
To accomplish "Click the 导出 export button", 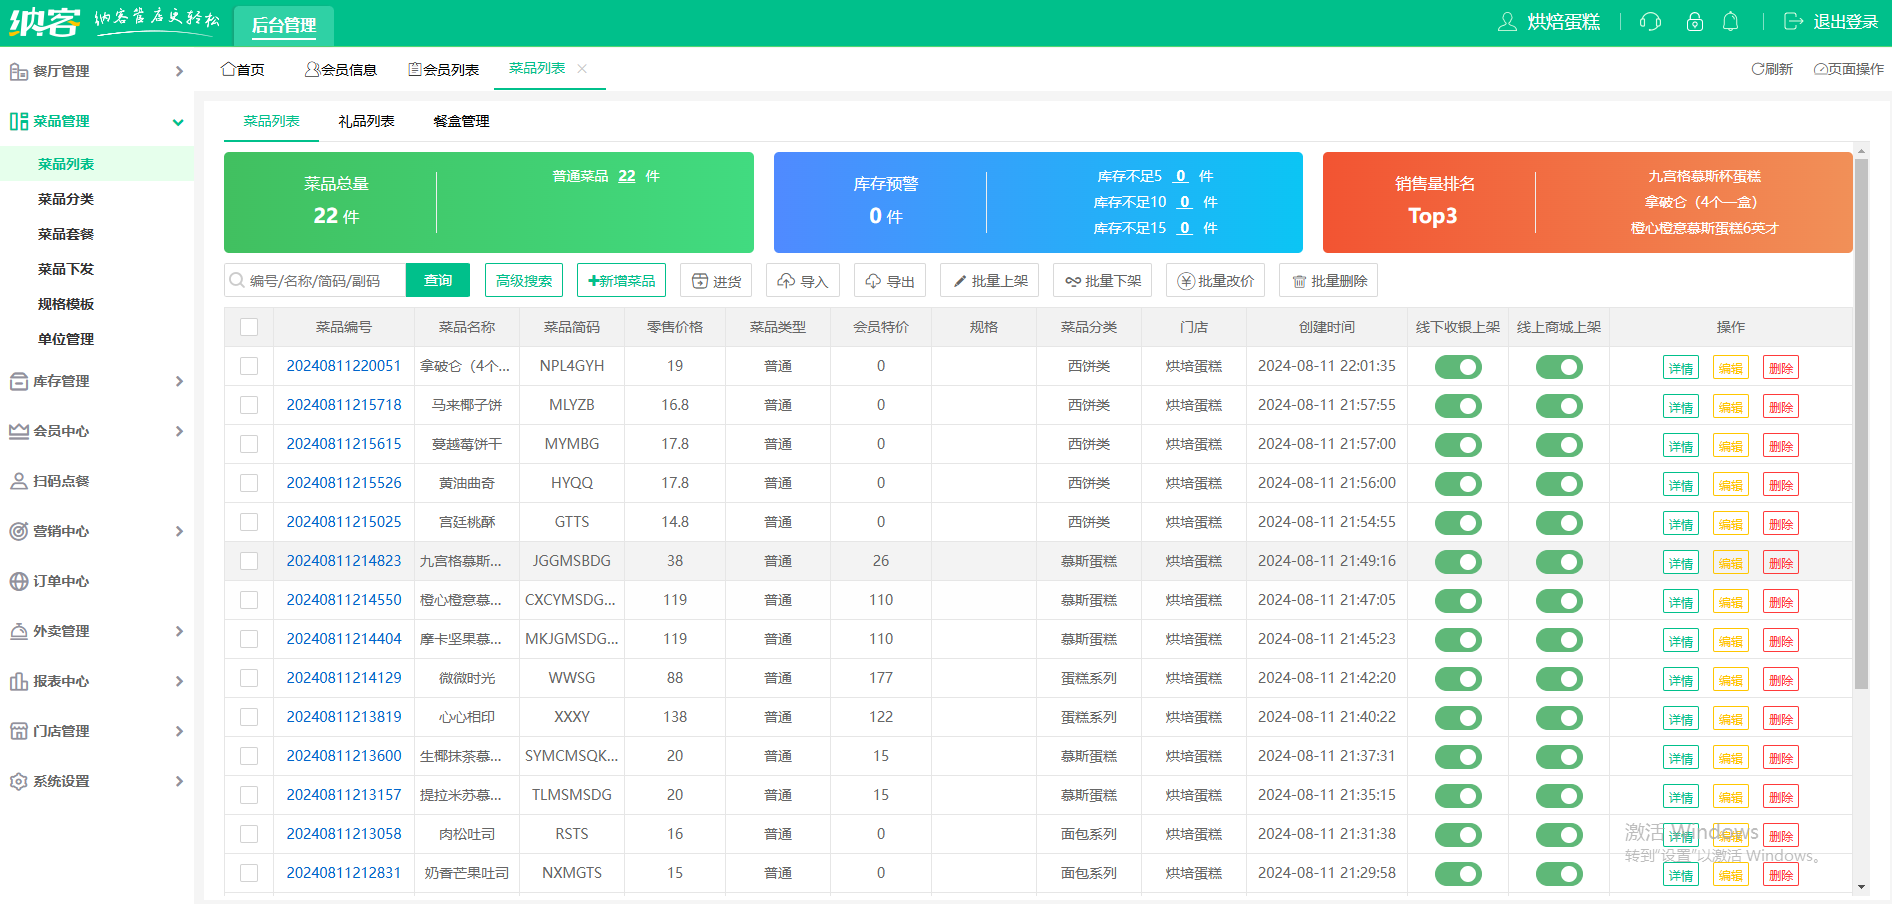I will coord(890,281).
